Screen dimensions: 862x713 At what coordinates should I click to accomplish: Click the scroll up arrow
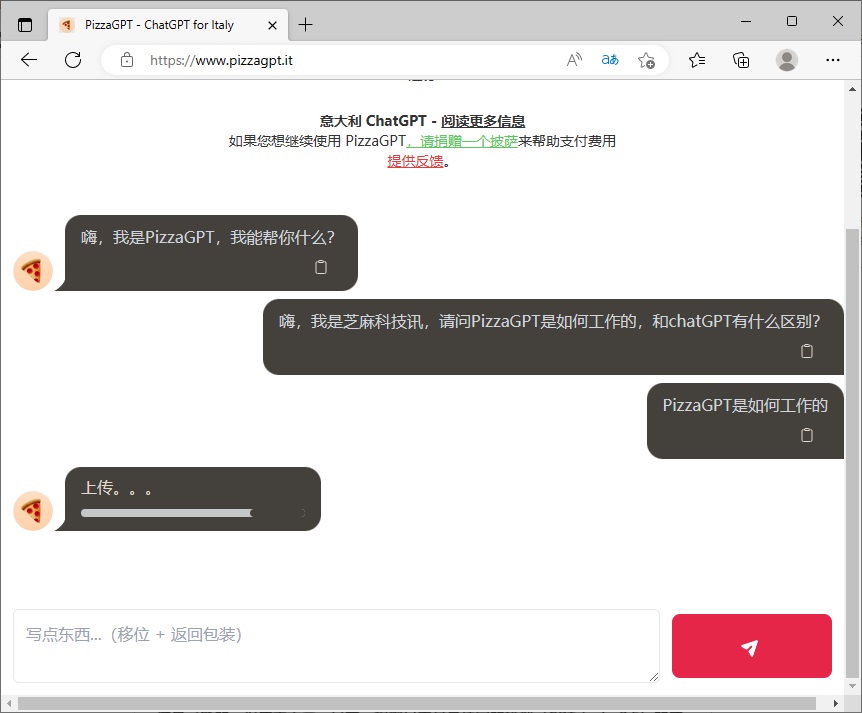852,89
